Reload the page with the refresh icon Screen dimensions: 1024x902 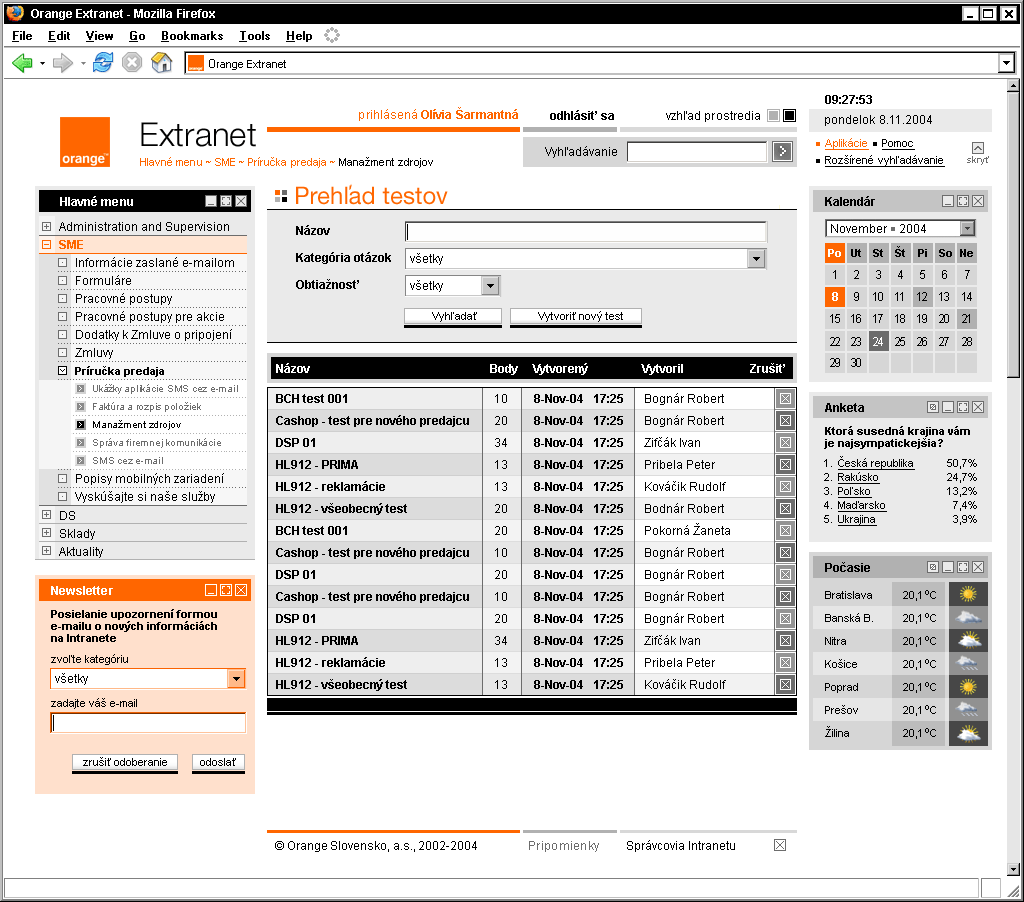(x=103, y=63)
